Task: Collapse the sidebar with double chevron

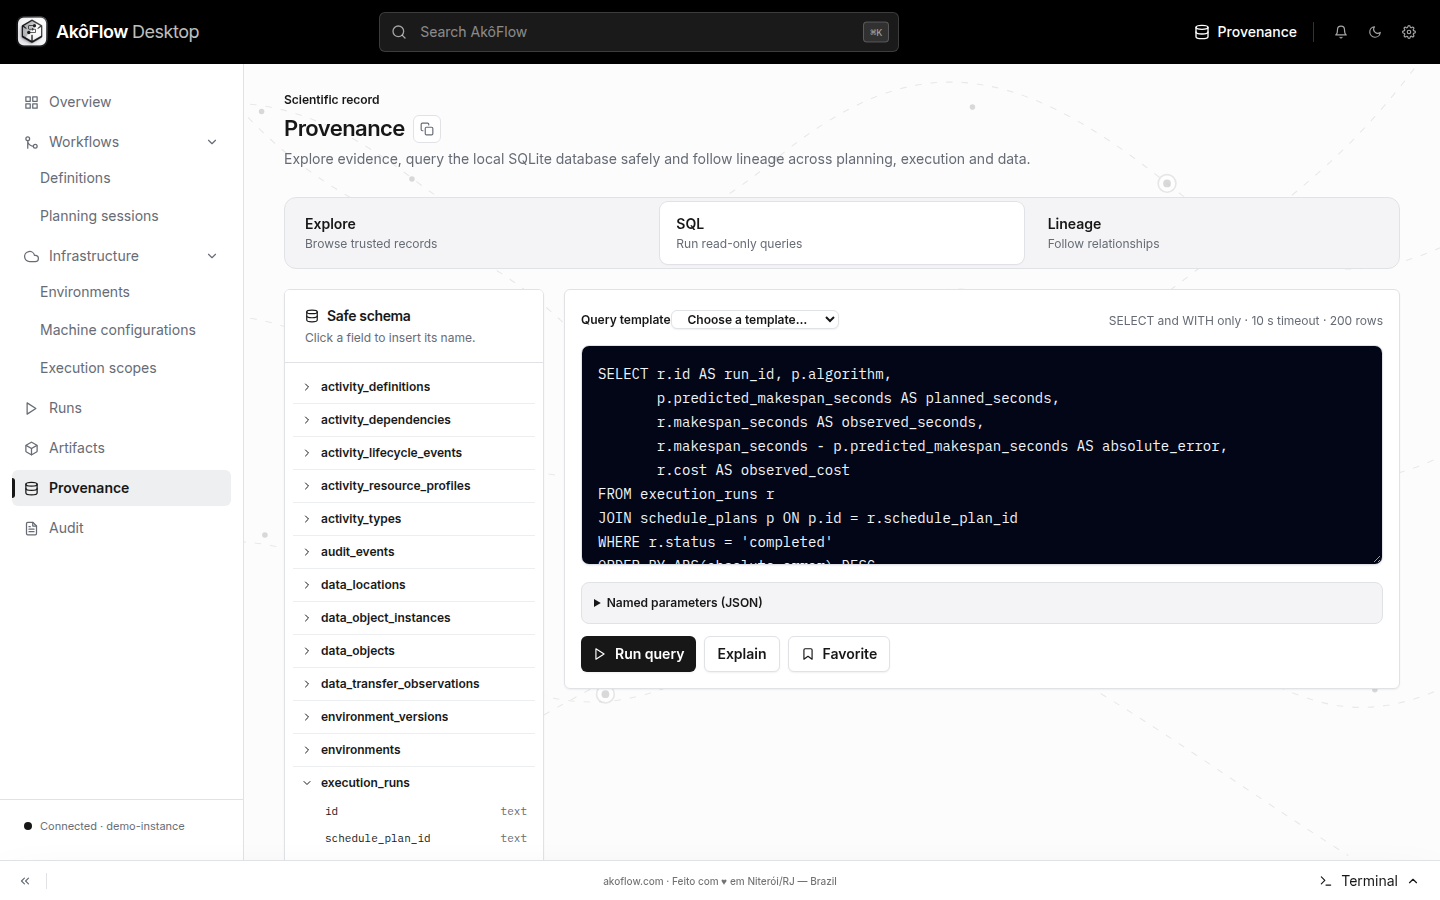Action: point(25,881)
